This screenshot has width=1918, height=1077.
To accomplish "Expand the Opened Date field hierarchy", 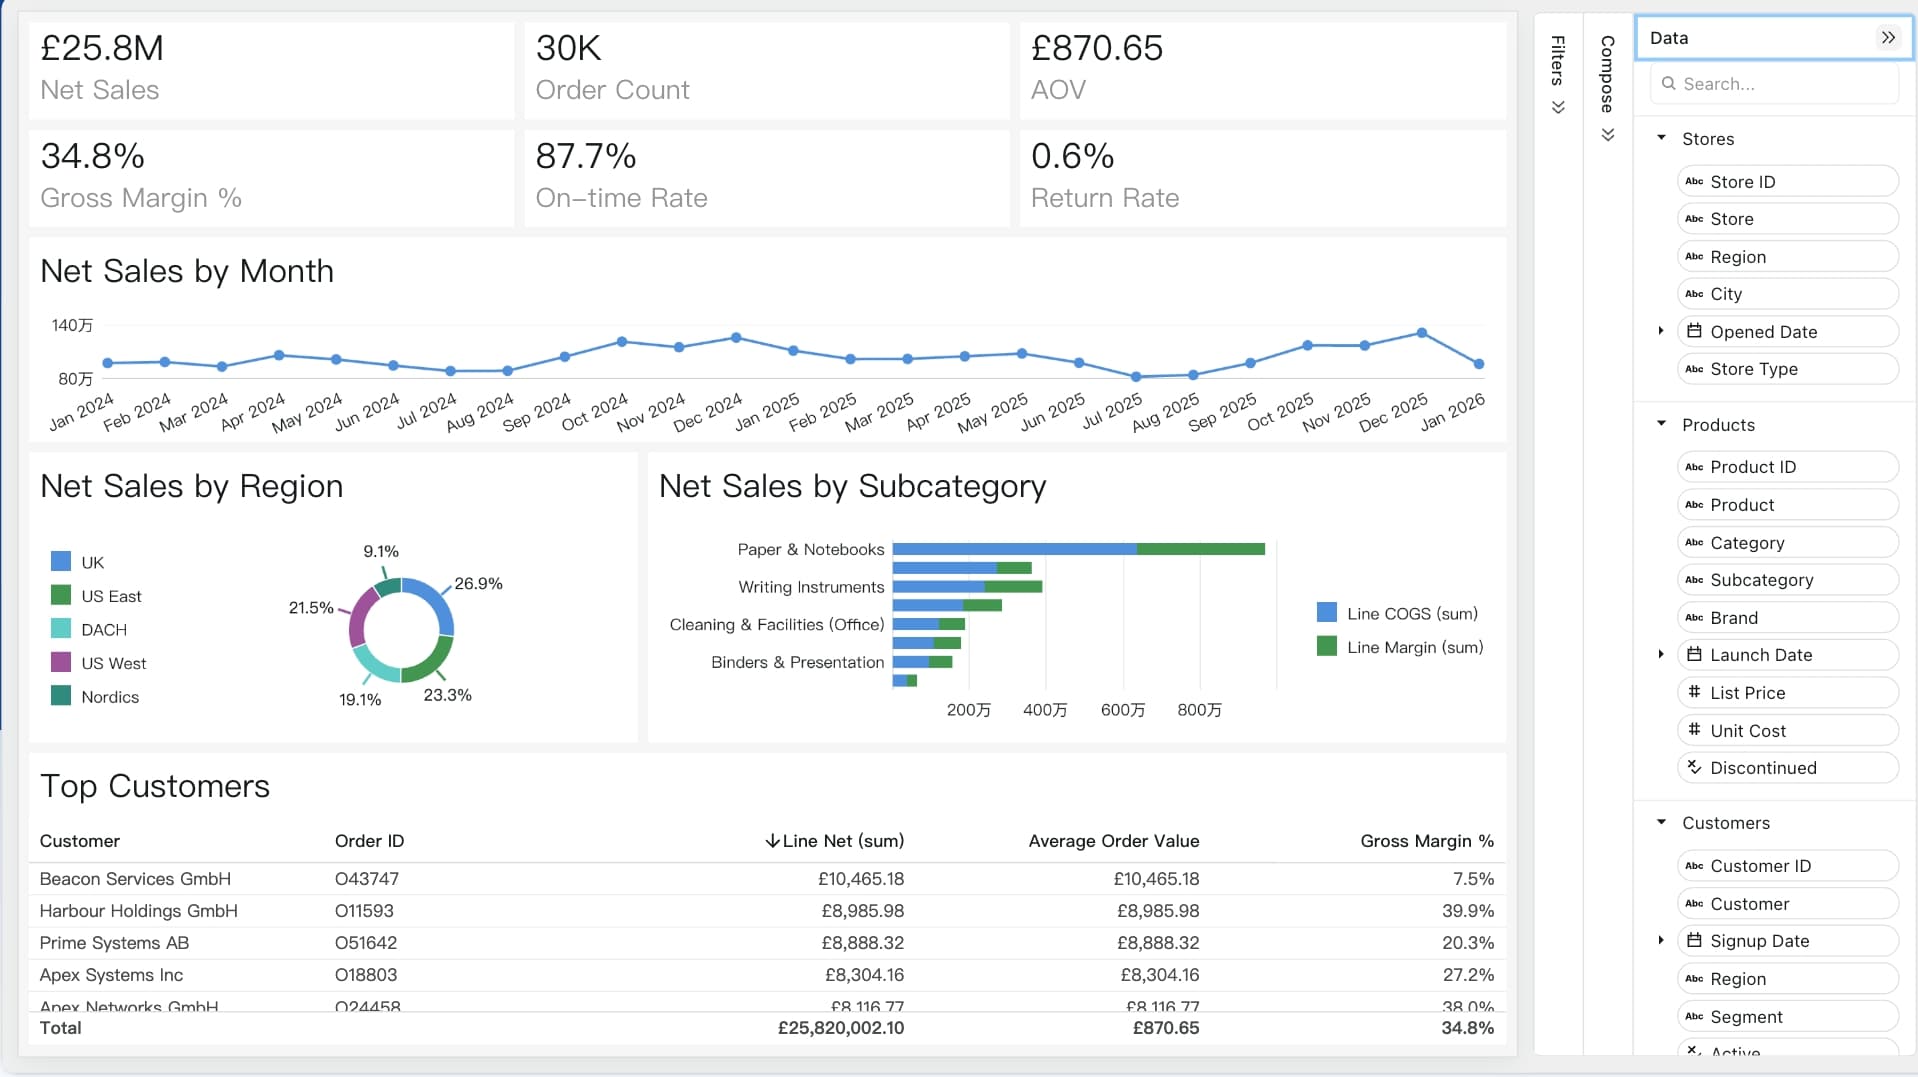I will pos(1661,331).
